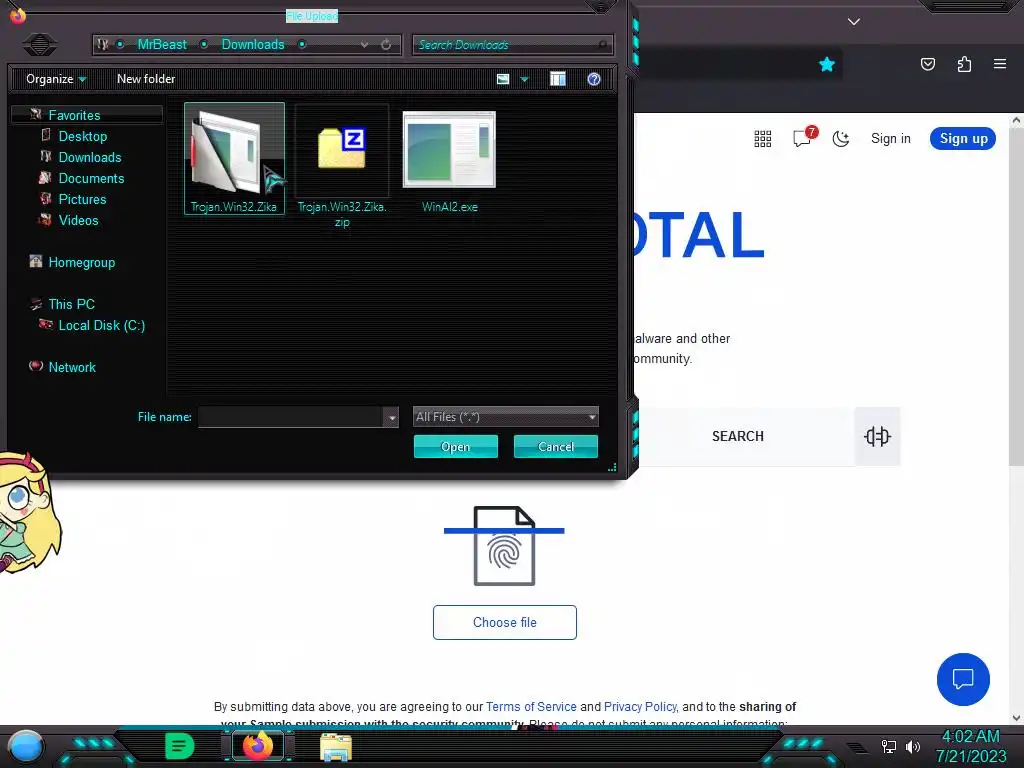Open the Start orb on taskbar
This screenshot has height=768, width=1024.
[25, 746]
